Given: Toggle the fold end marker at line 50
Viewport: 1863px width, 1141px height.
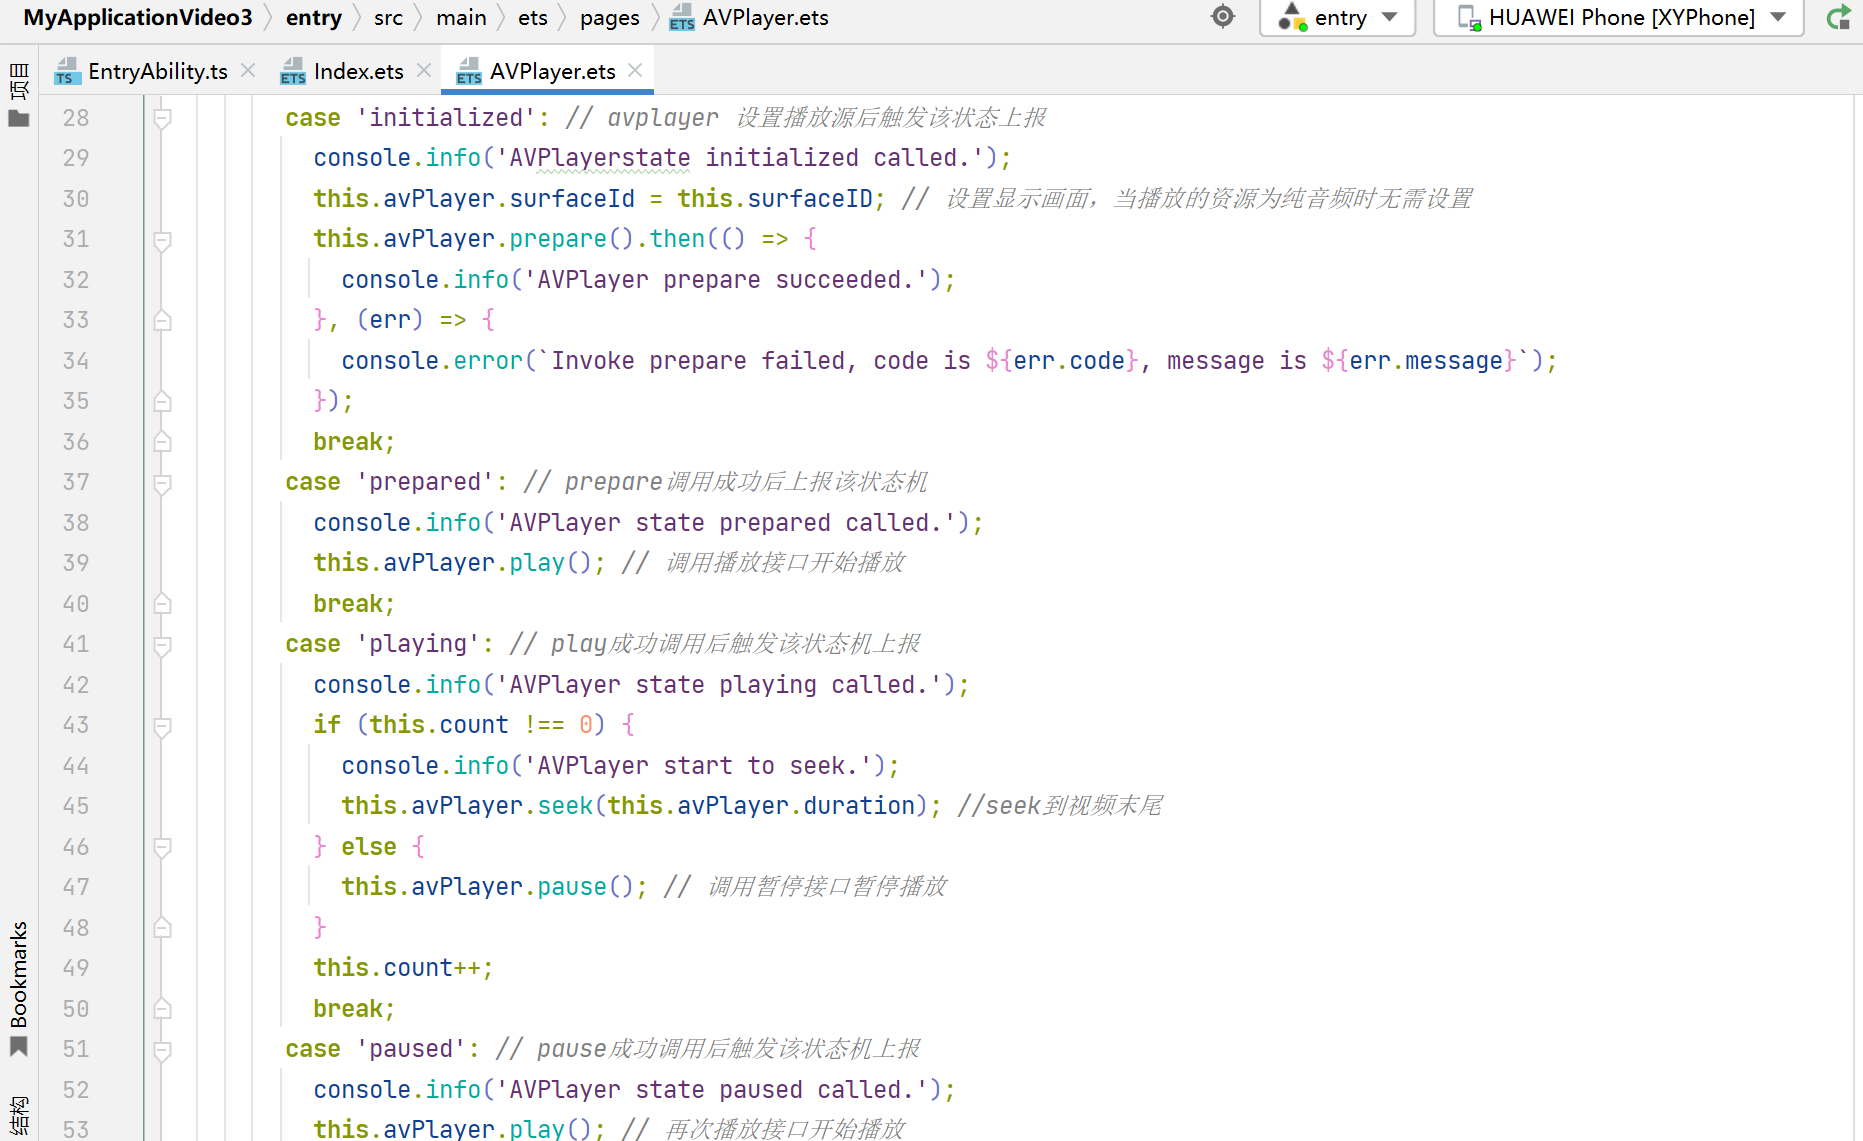Looking at the screenshot, I should tap(162, 1009).
